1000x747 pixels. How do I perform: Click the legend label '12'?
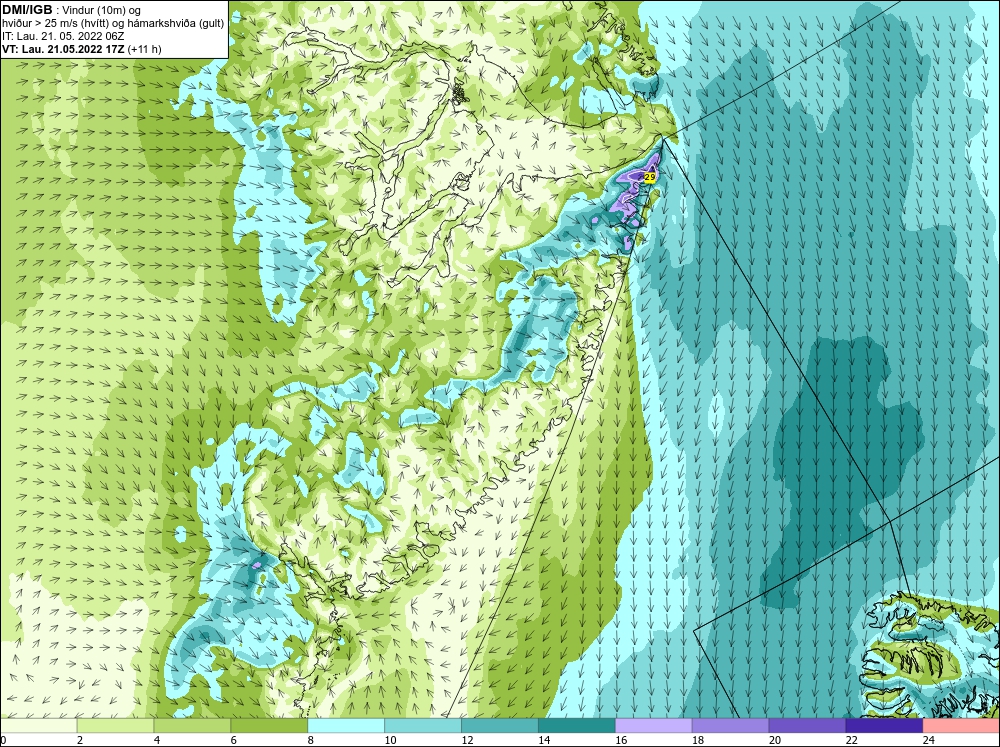pos(467,740)
